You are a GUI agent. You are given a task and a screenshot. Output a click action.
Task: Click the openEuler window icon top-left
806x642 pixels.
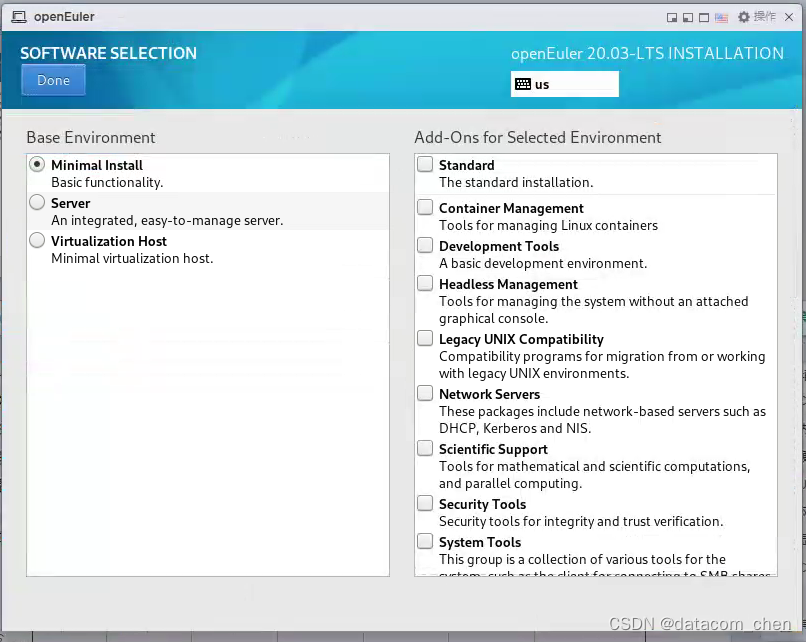point(20,16)
